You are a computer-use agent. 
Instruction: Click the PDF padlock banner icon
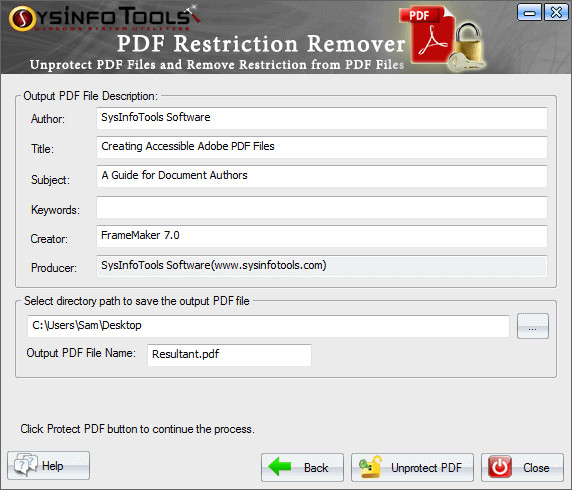point(443,38)
